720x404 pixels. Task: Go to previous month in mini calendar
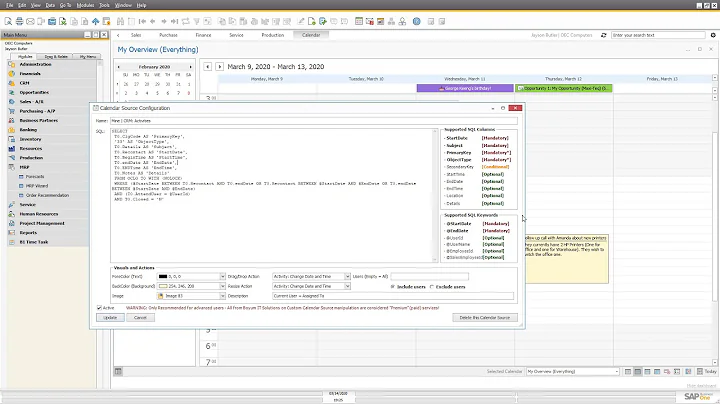[118, 67]
